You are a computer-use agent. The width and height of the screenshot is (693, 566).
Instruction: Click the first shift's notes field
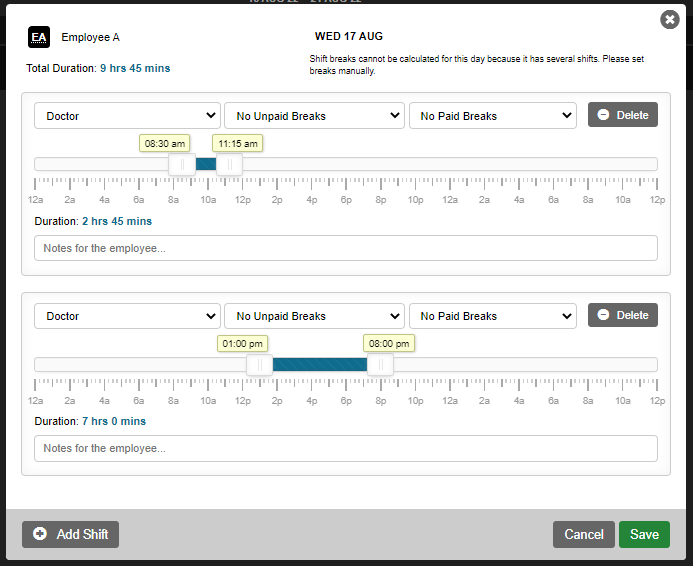[346, 248]
